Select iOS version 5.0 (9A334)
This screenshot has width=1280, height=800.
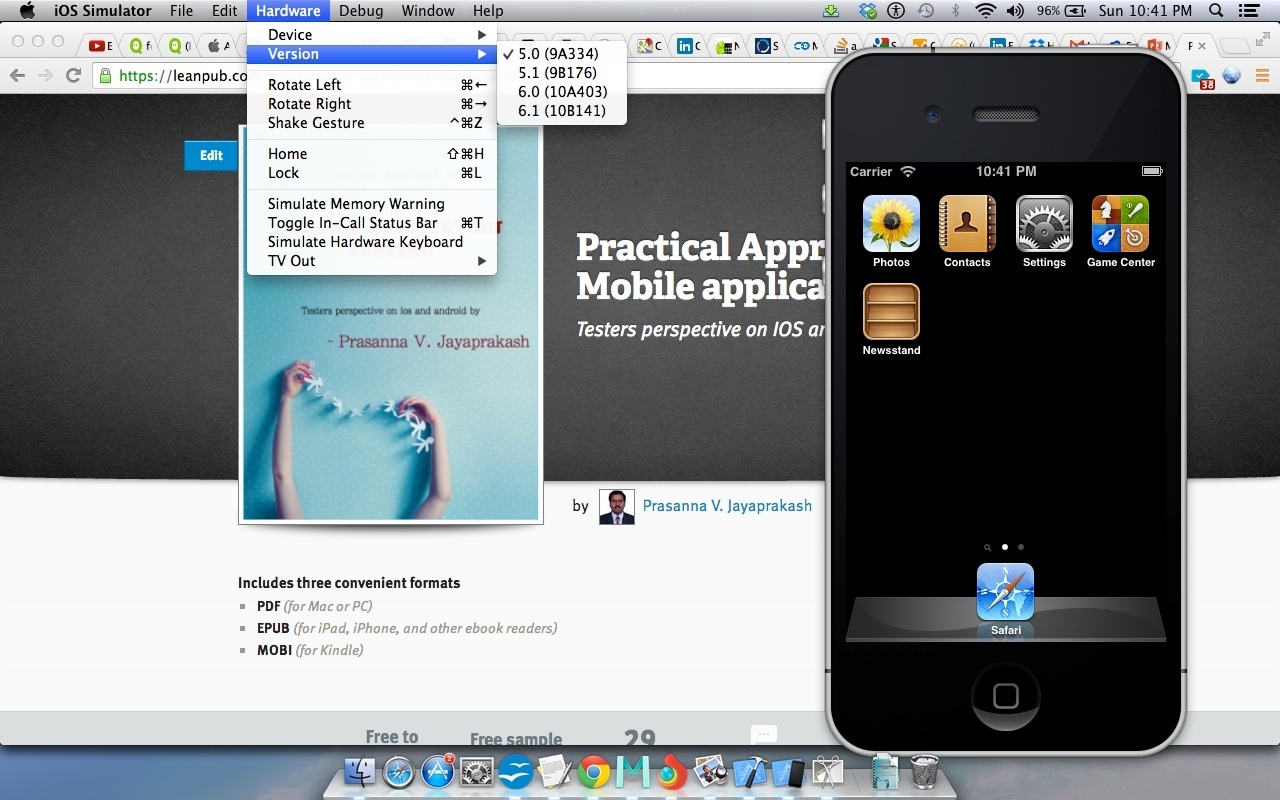pos(558,54)
